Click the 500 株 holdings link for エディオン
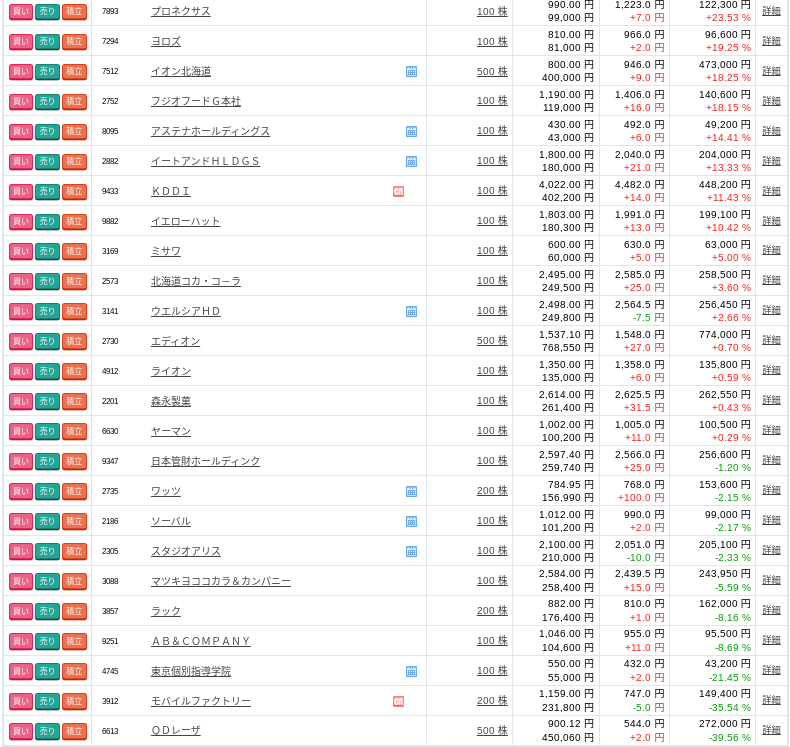The height and width of the screenshot is (747, 790). point(492,341)
